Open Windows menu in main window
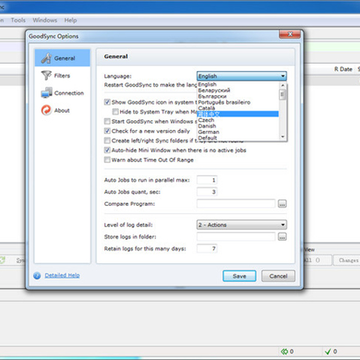 coord(45,20)
